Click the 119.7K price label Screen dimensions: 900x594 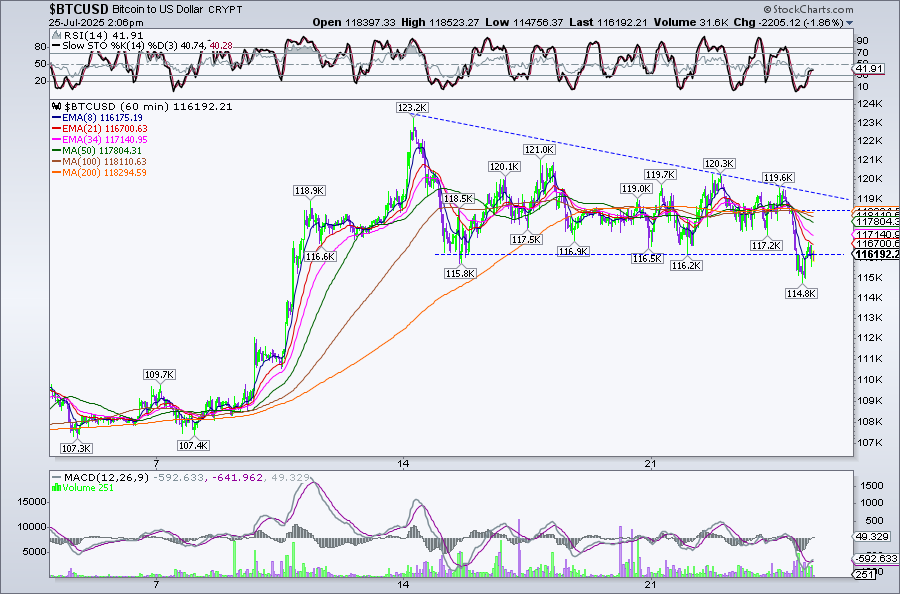pyautogui.click(x=660, y=174)
